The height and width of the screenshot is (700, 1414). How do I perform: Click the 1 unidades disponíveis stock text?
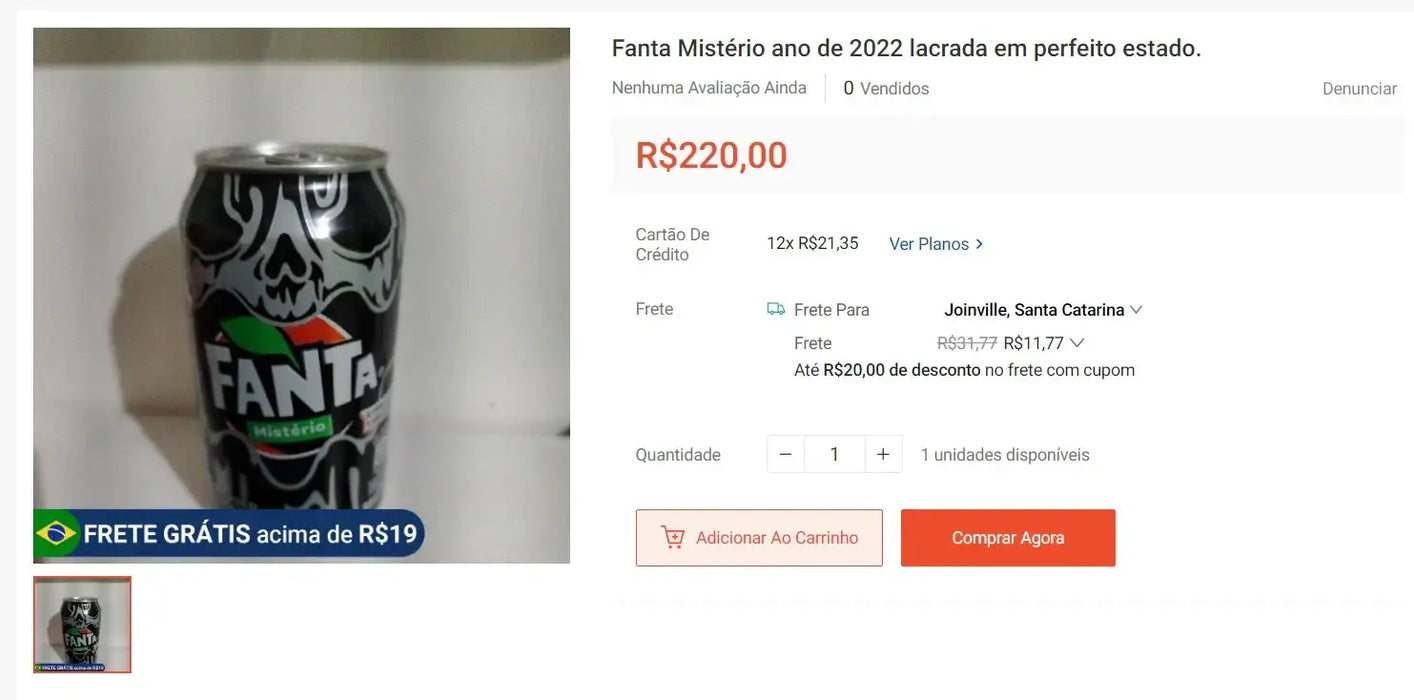click(1005, 455)
